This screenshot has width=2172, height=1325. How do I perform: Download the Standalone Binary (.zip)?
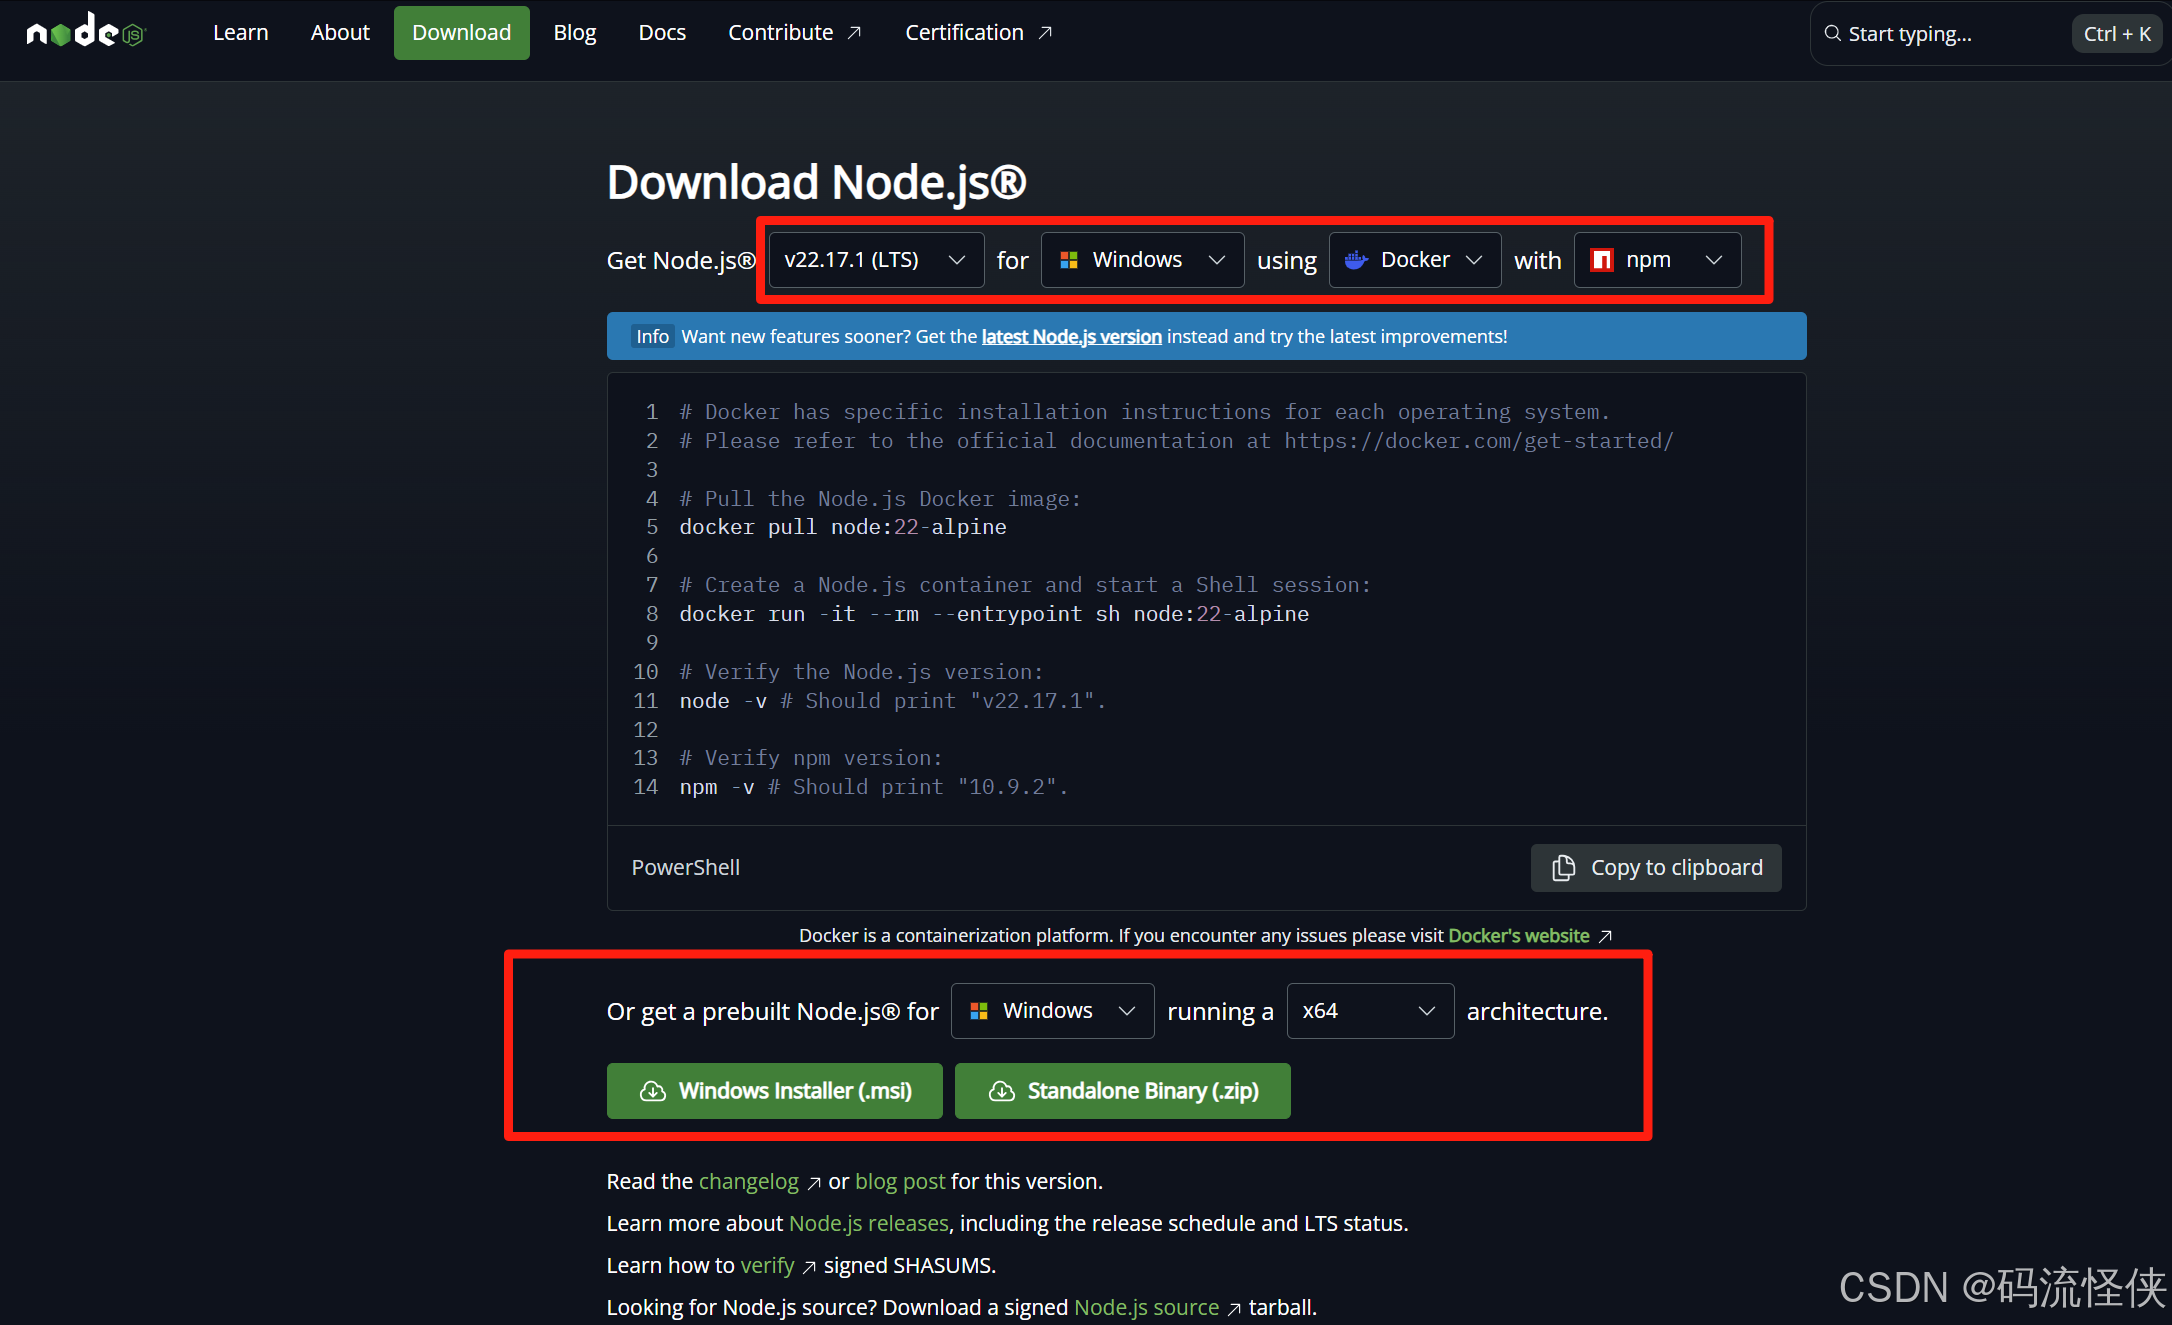click(1121, 1091)
